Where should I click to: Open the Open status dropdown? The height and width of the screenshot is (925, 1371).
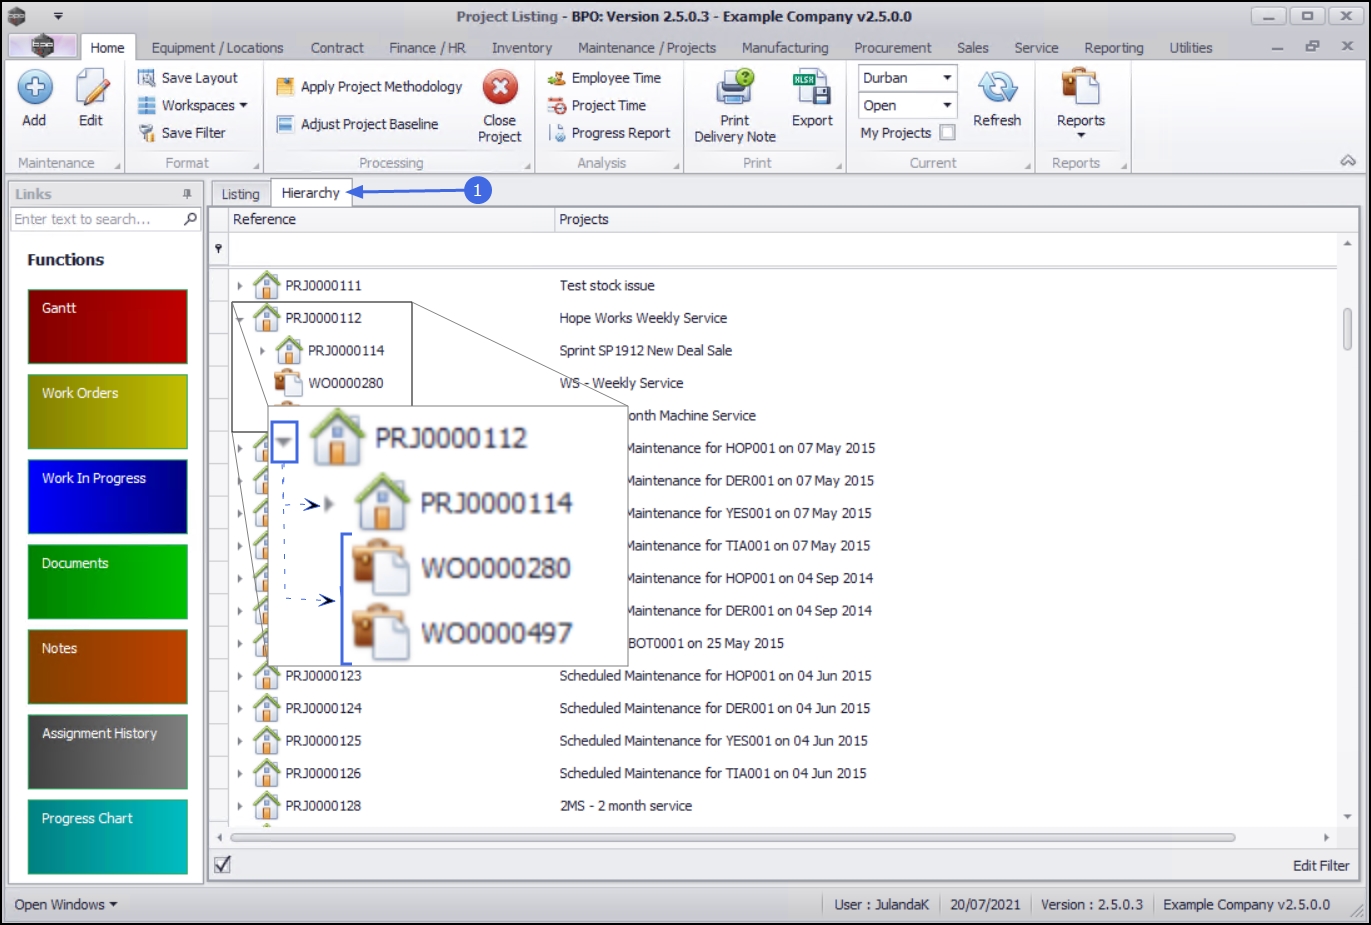tap(946, 105)
